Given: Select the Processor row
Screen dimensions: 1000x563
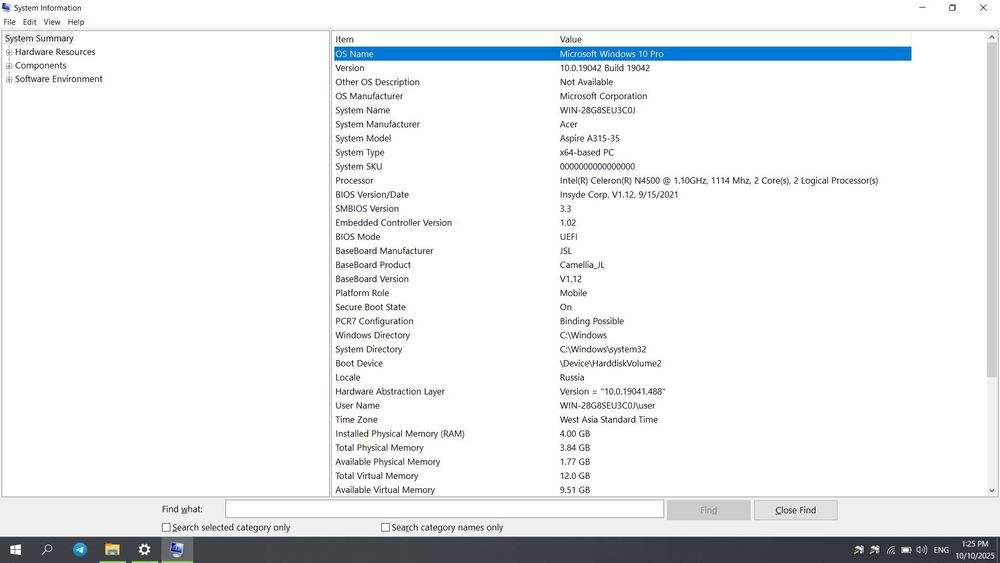Looking at the screenshot, I should [622, 180].
